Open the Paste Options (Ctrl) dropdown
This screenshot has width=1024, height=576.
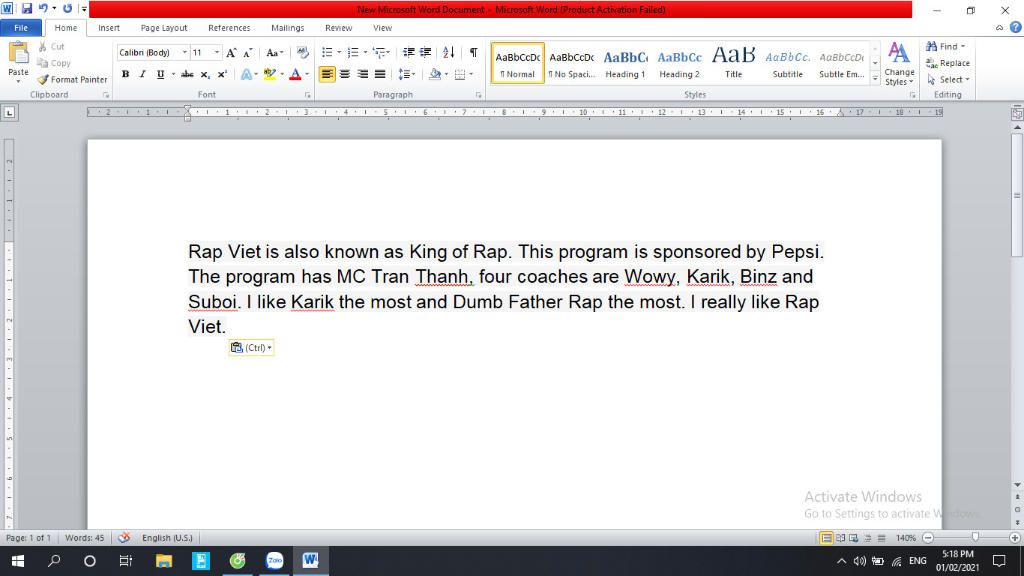(251, 347)
